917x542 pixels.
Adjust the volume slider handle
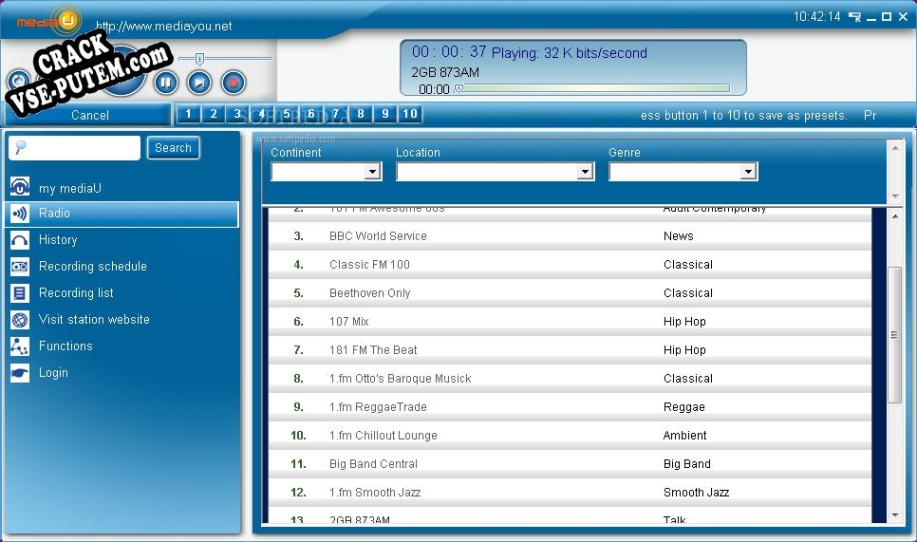coord(199,58)
